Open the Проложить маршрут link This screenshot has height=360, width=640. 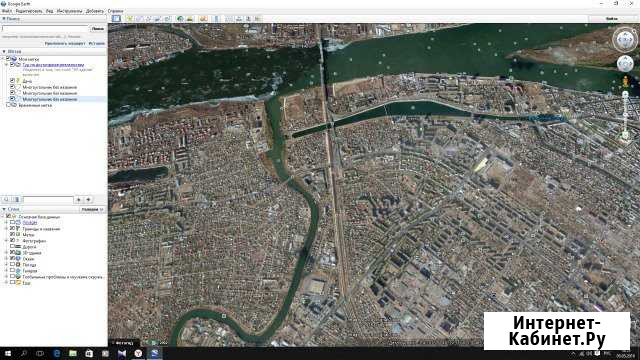tap(65, 43)
